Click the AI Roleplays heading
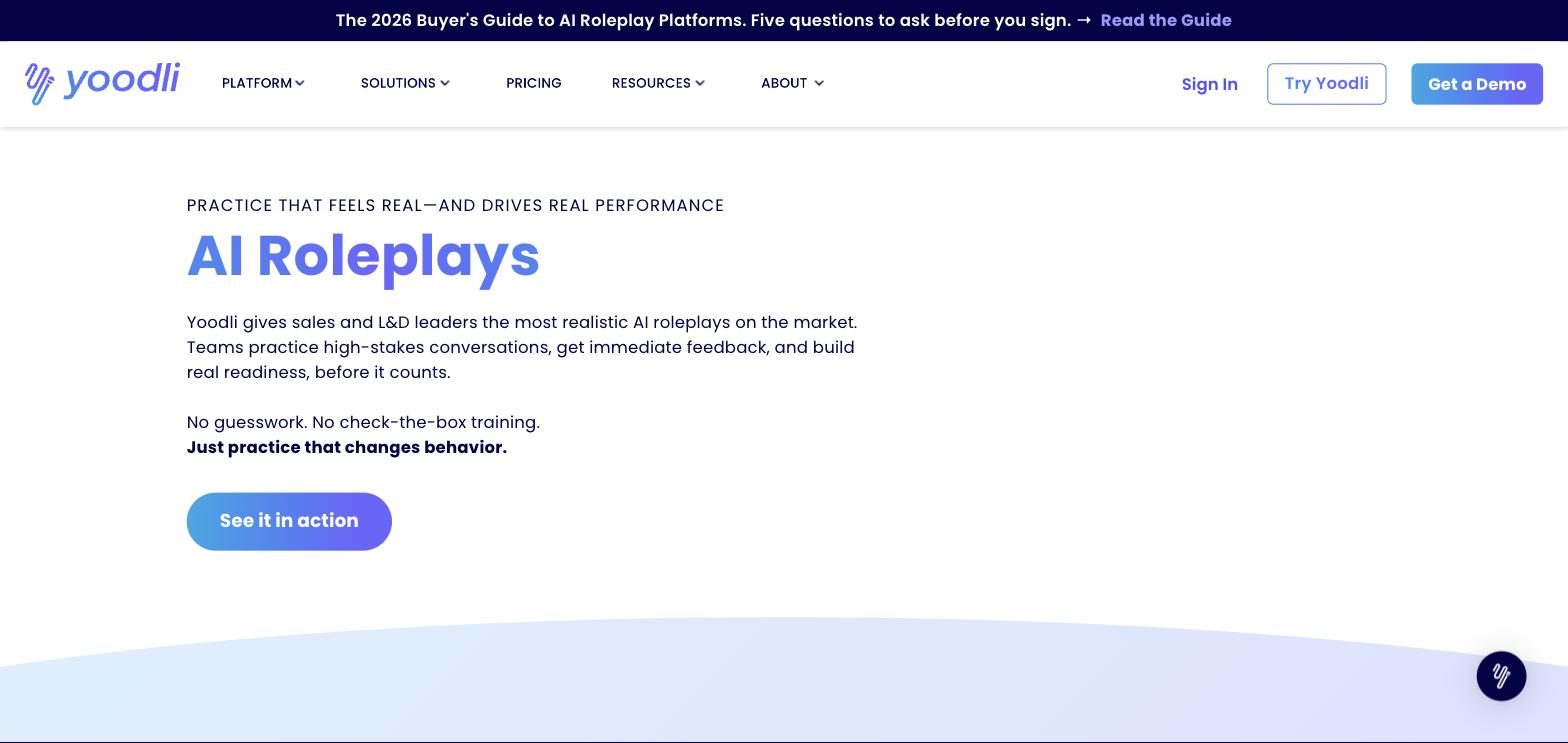1568x743 pixels. coord(363,256)
